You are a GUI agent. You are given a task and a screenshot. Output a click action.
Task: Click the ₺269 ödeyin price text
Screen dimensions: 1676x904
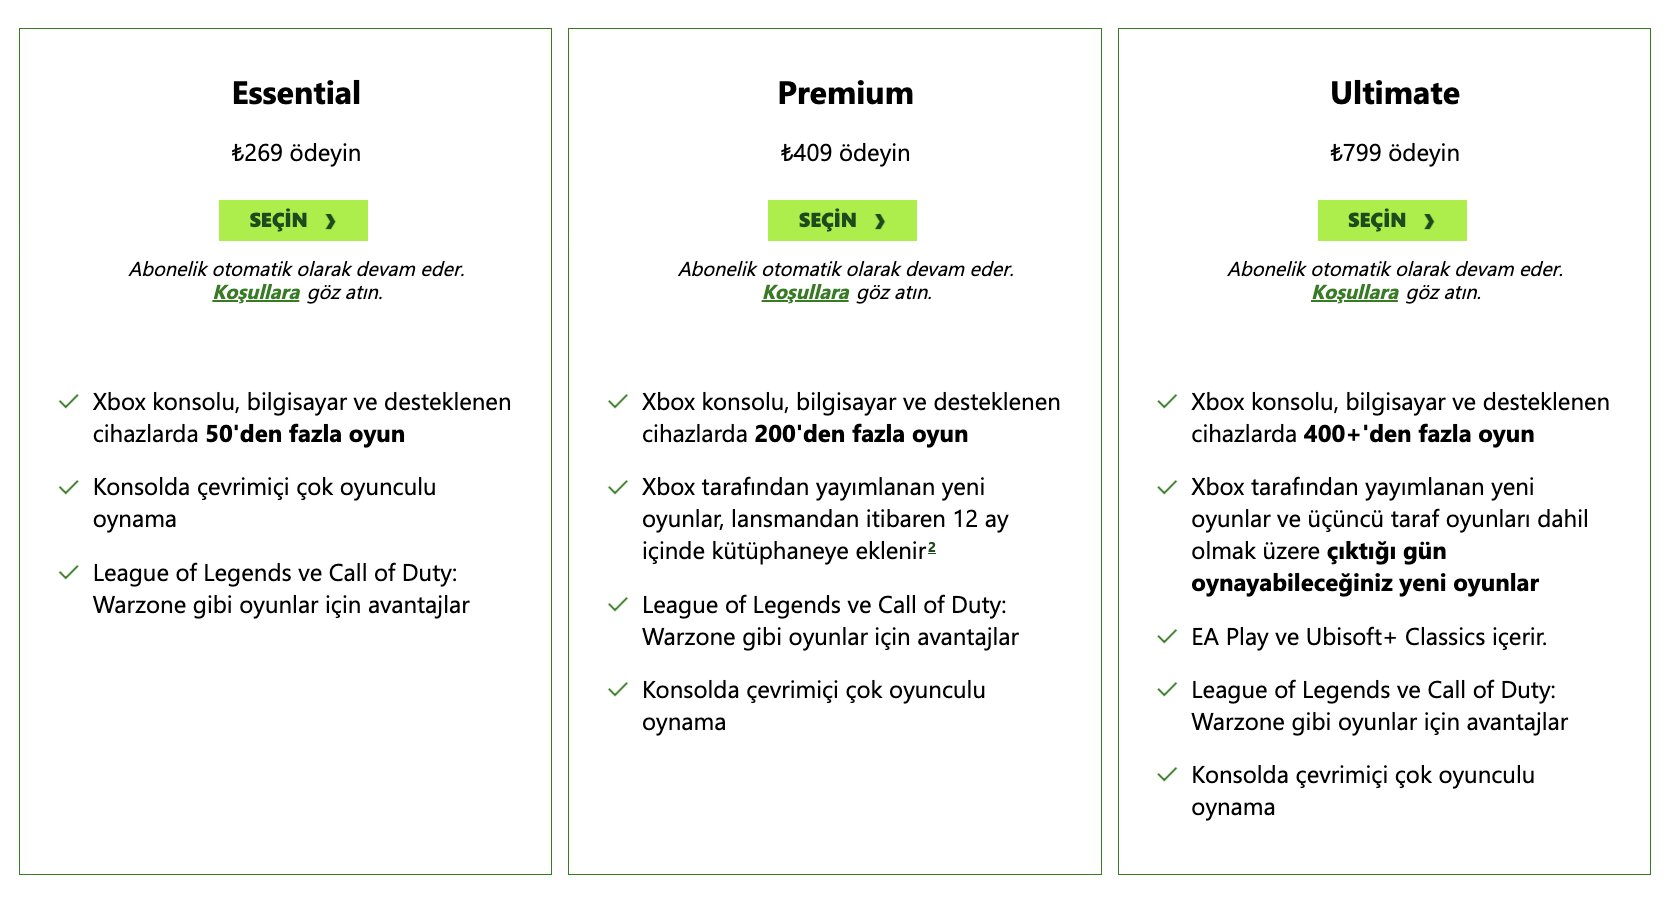click(296, 153)
